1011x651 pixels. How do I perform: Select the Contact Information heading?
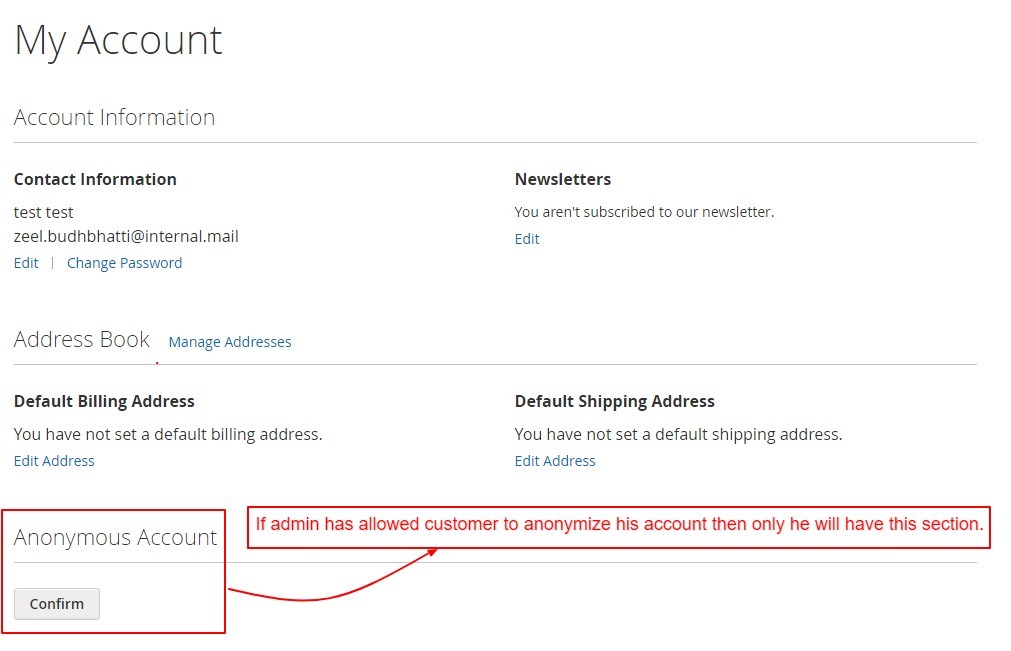tap(95, 179)
